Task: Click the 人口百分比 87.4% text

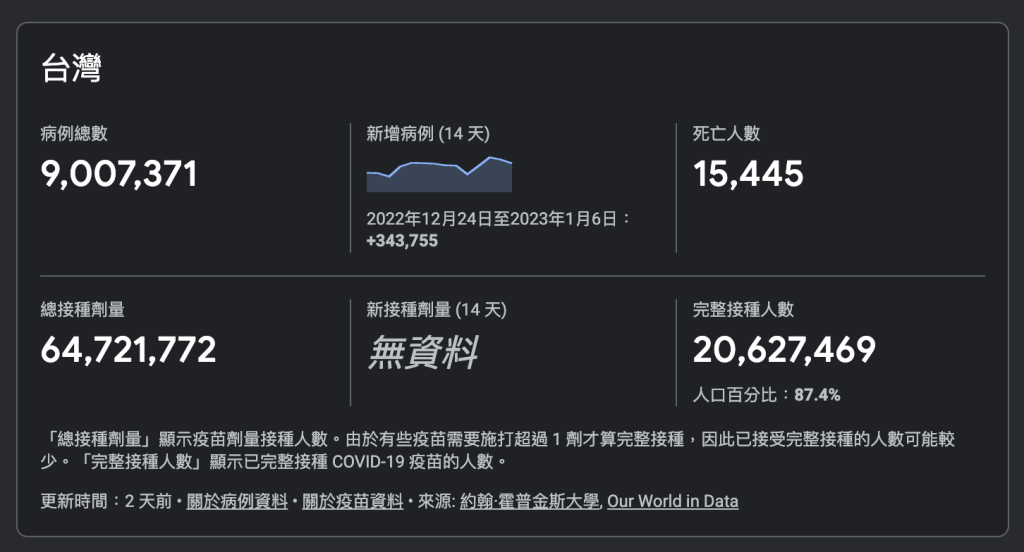Action: pyautogui.click(x=766, y=395)
